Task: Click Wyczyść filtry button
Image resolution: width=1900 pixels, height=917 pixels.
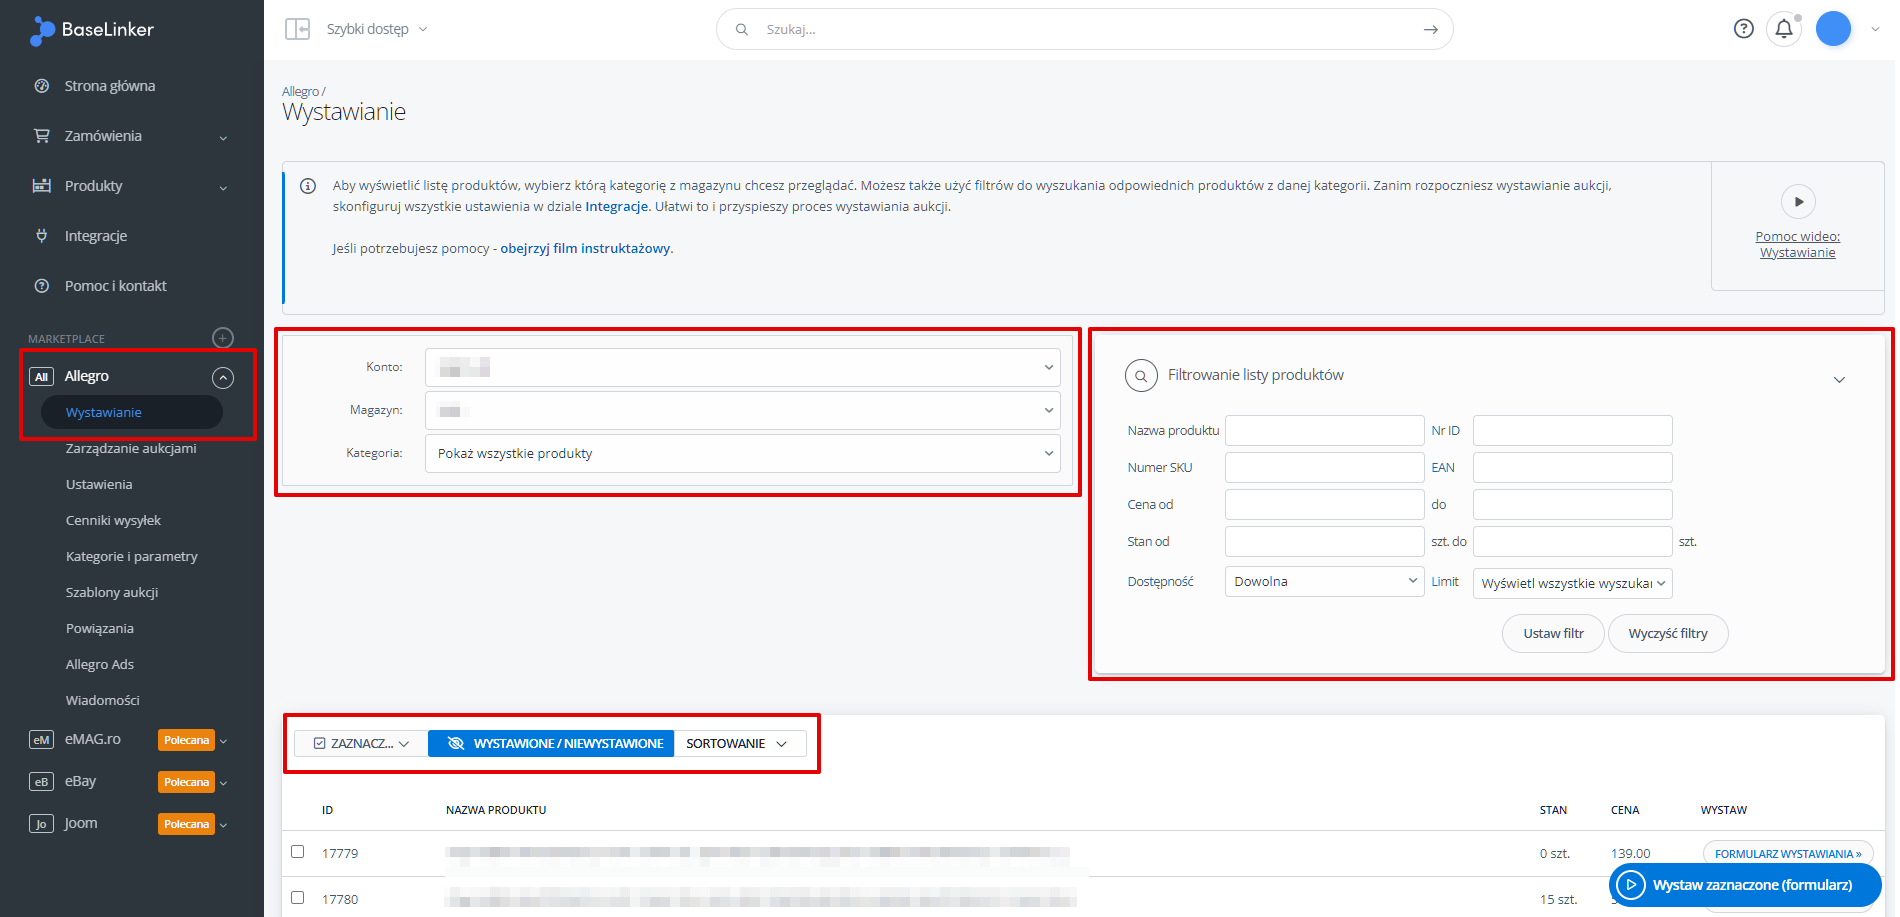Action: (1668, 633)
